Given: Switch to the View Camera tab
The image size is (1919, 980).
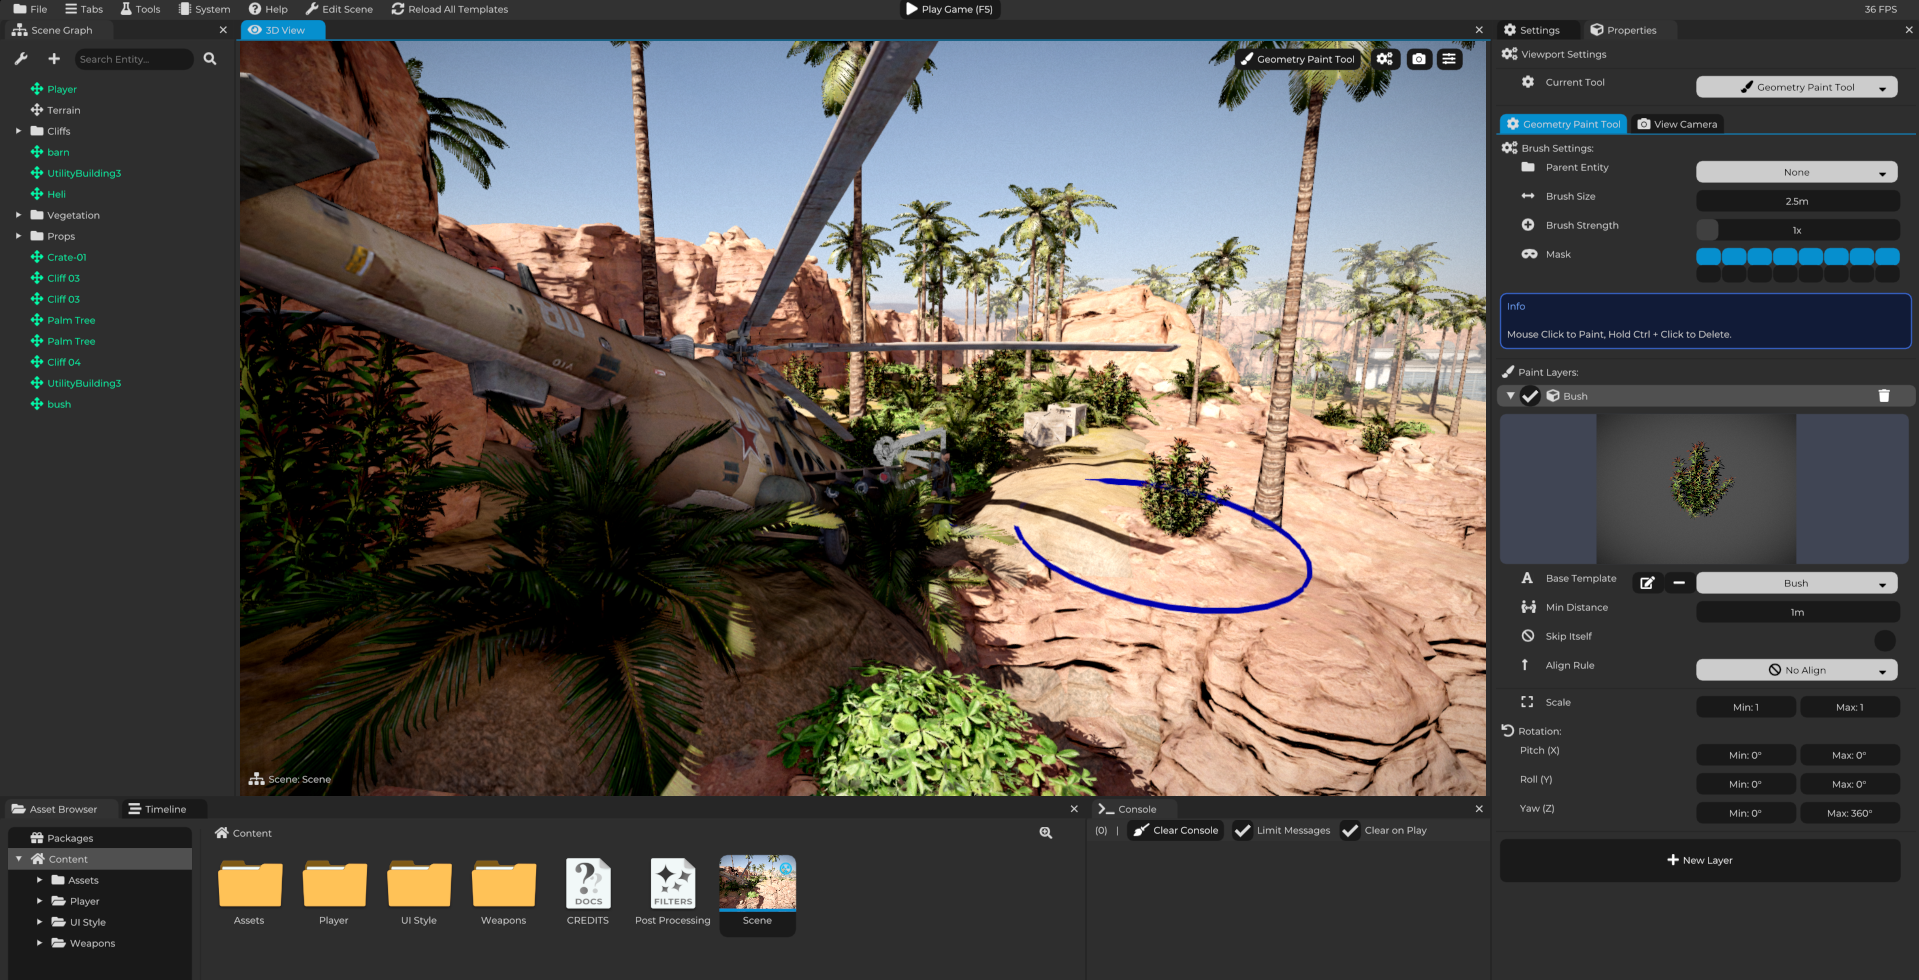Looking at the screenshot, I should pos(1677,124).
